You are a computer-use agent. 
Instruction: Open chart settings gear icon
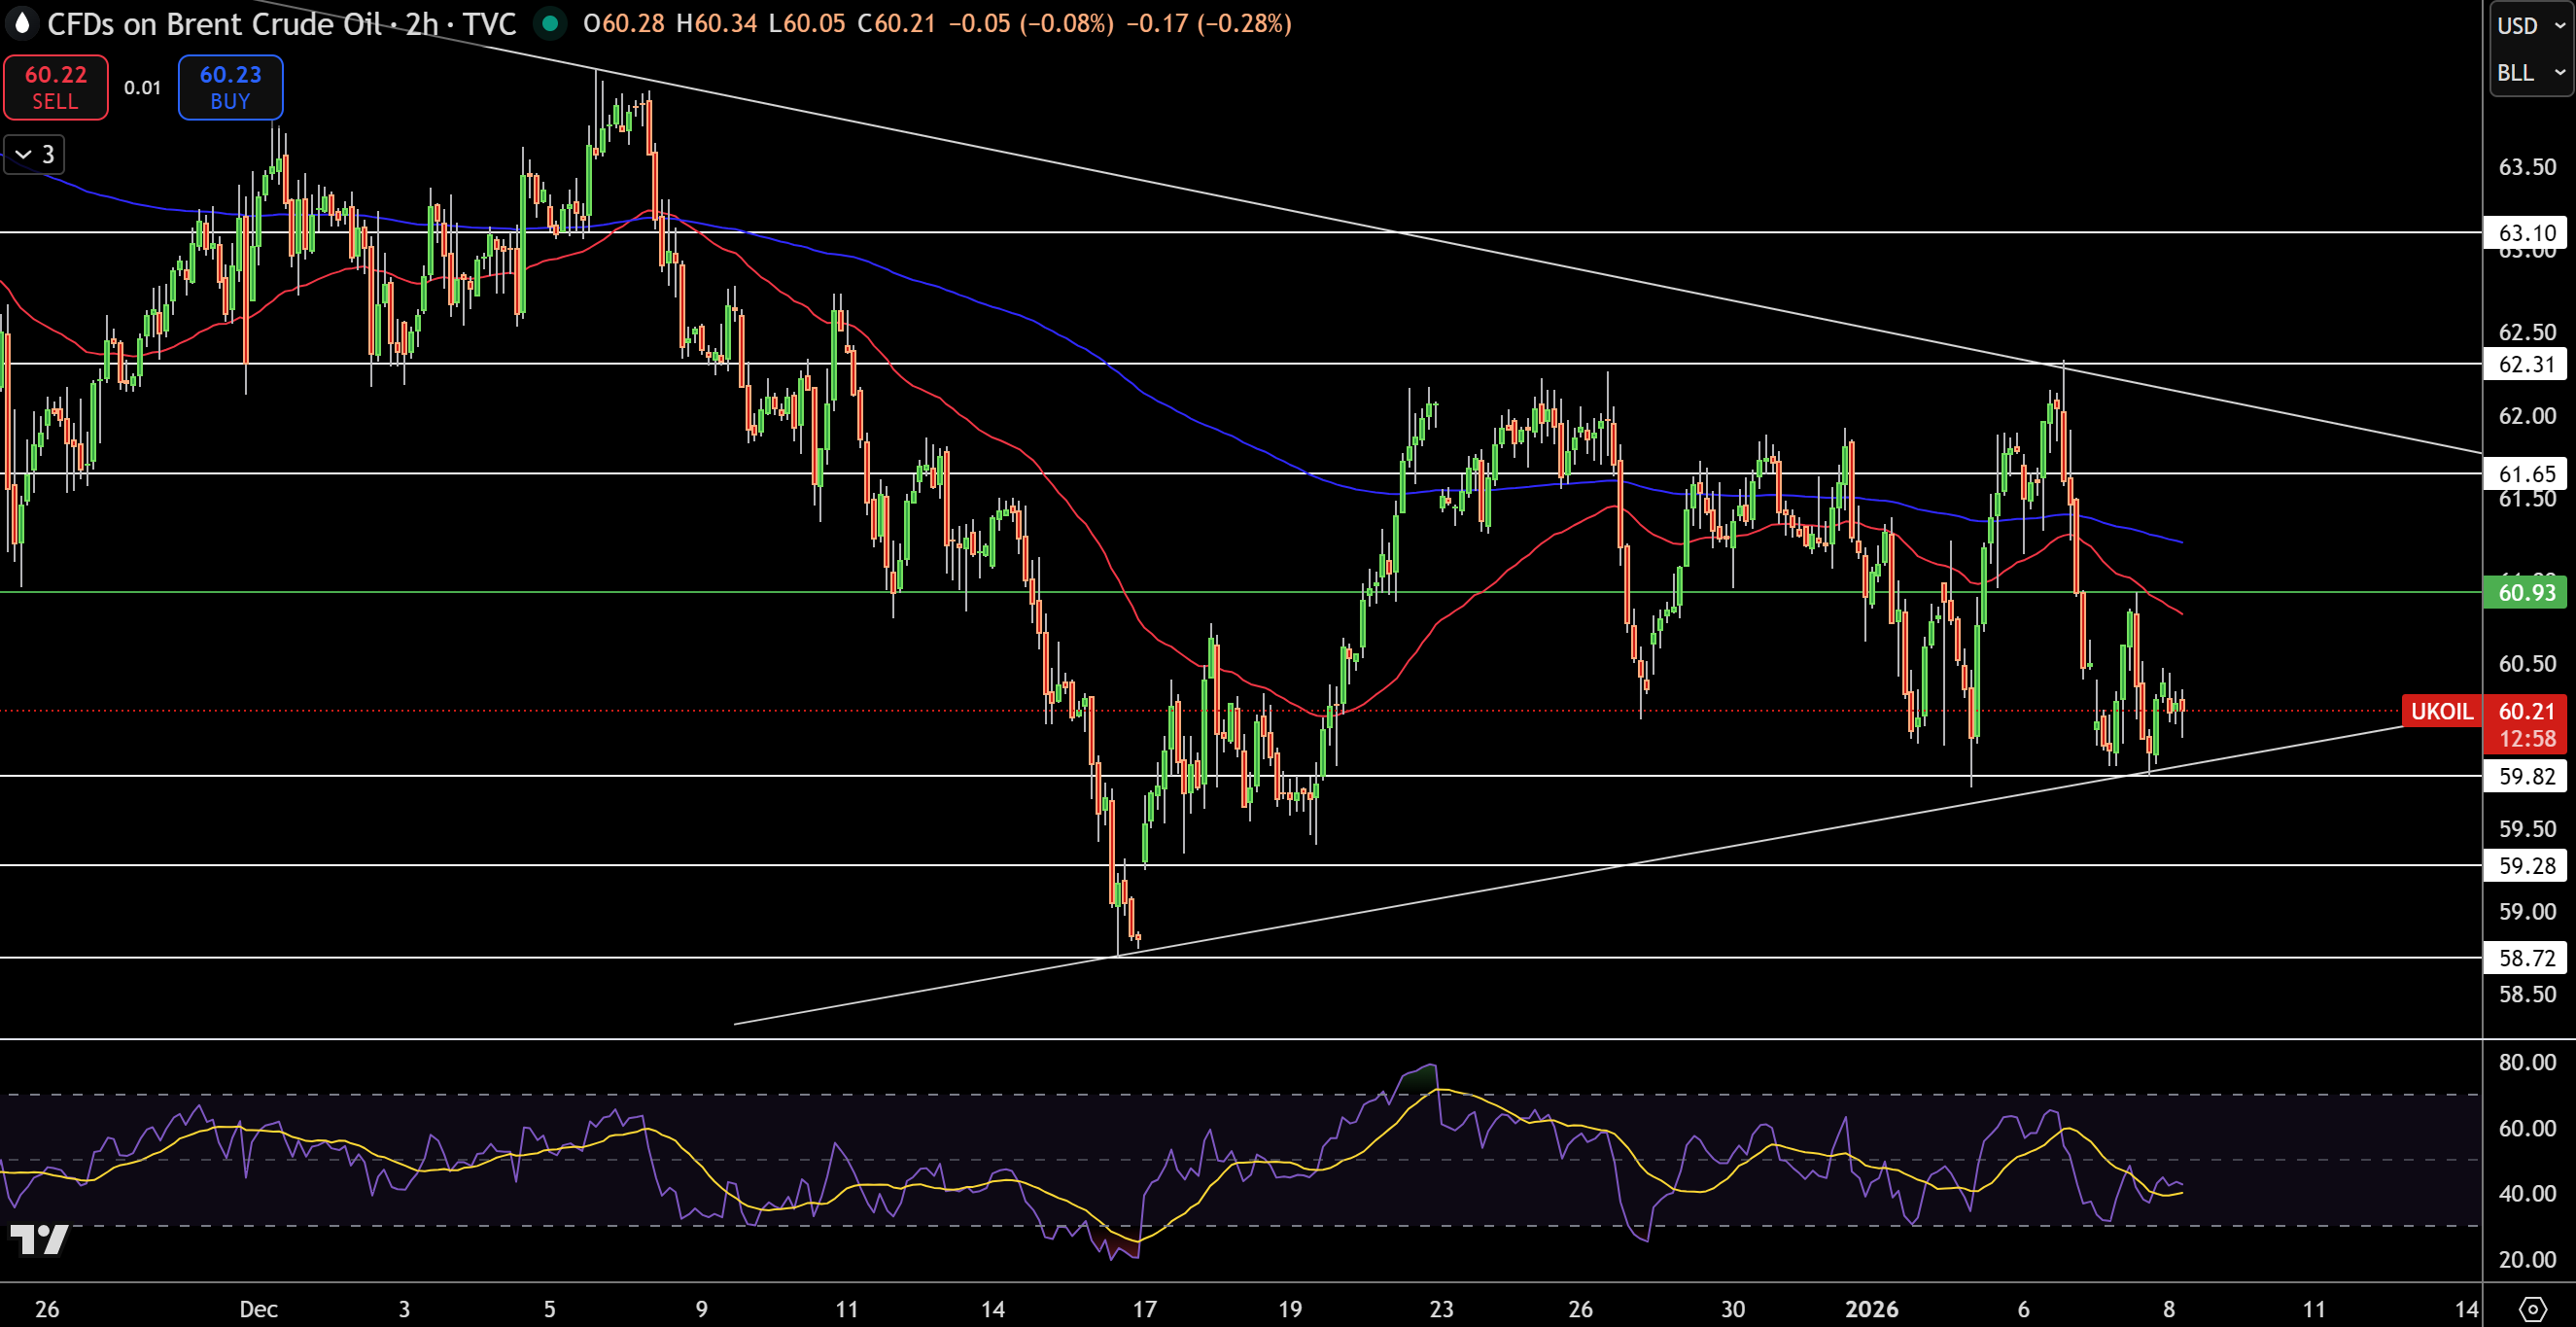click(x=2532, y=1308)
